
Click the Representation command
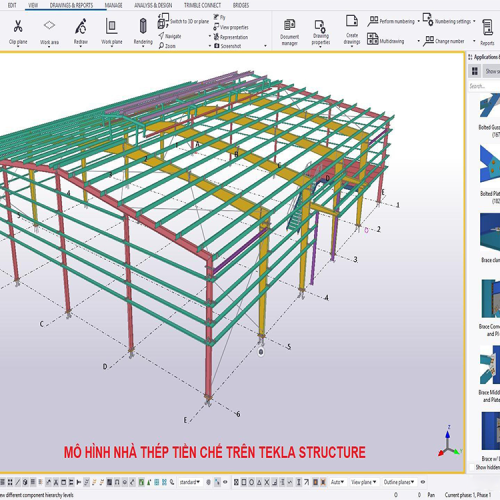[x=231, y=37]
